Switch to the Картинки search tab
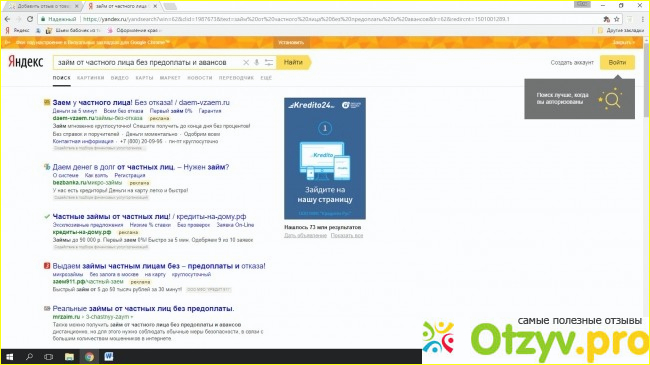650x365 pixels. click(x=90, y=78)
